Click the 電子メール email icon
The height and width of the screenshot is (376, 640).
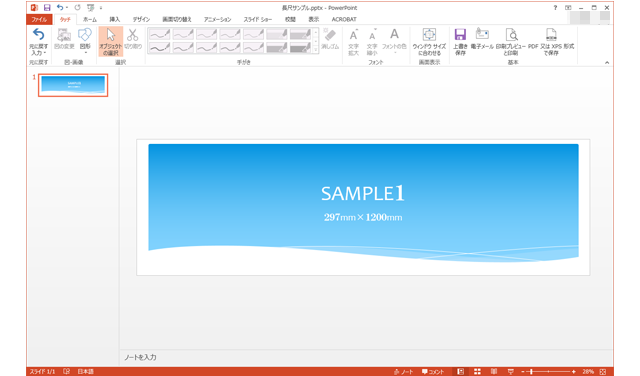coord(482,39)
